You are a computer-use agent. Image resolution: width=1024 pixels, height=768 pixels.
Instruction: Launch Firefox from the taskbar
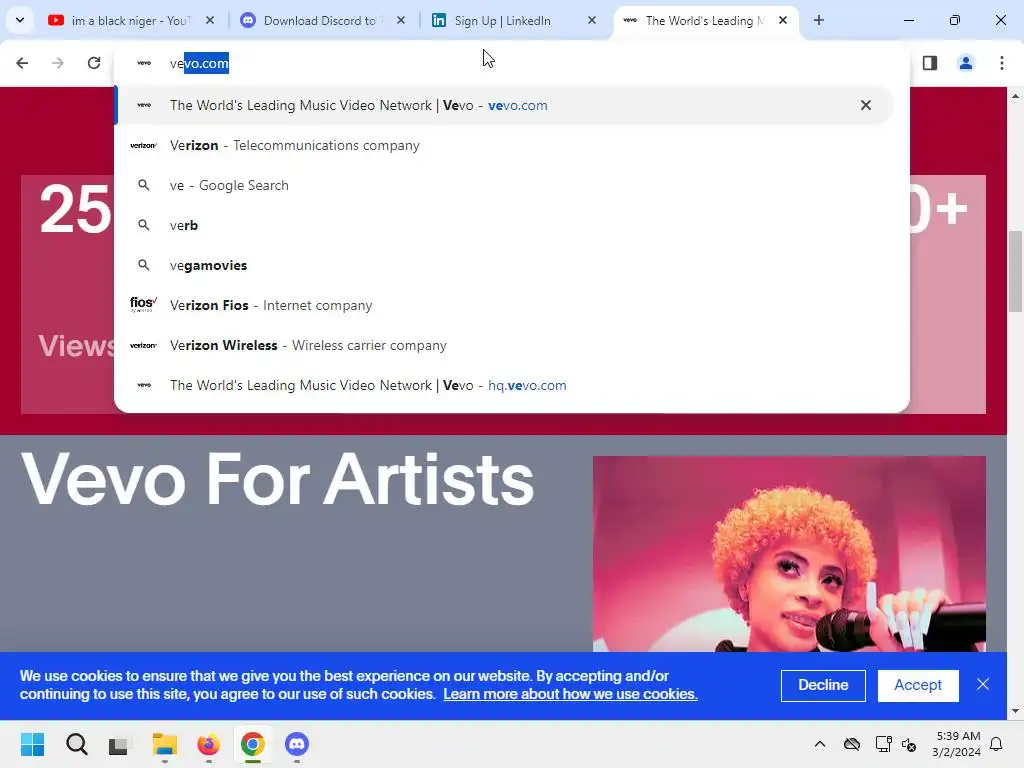[208, 744]
